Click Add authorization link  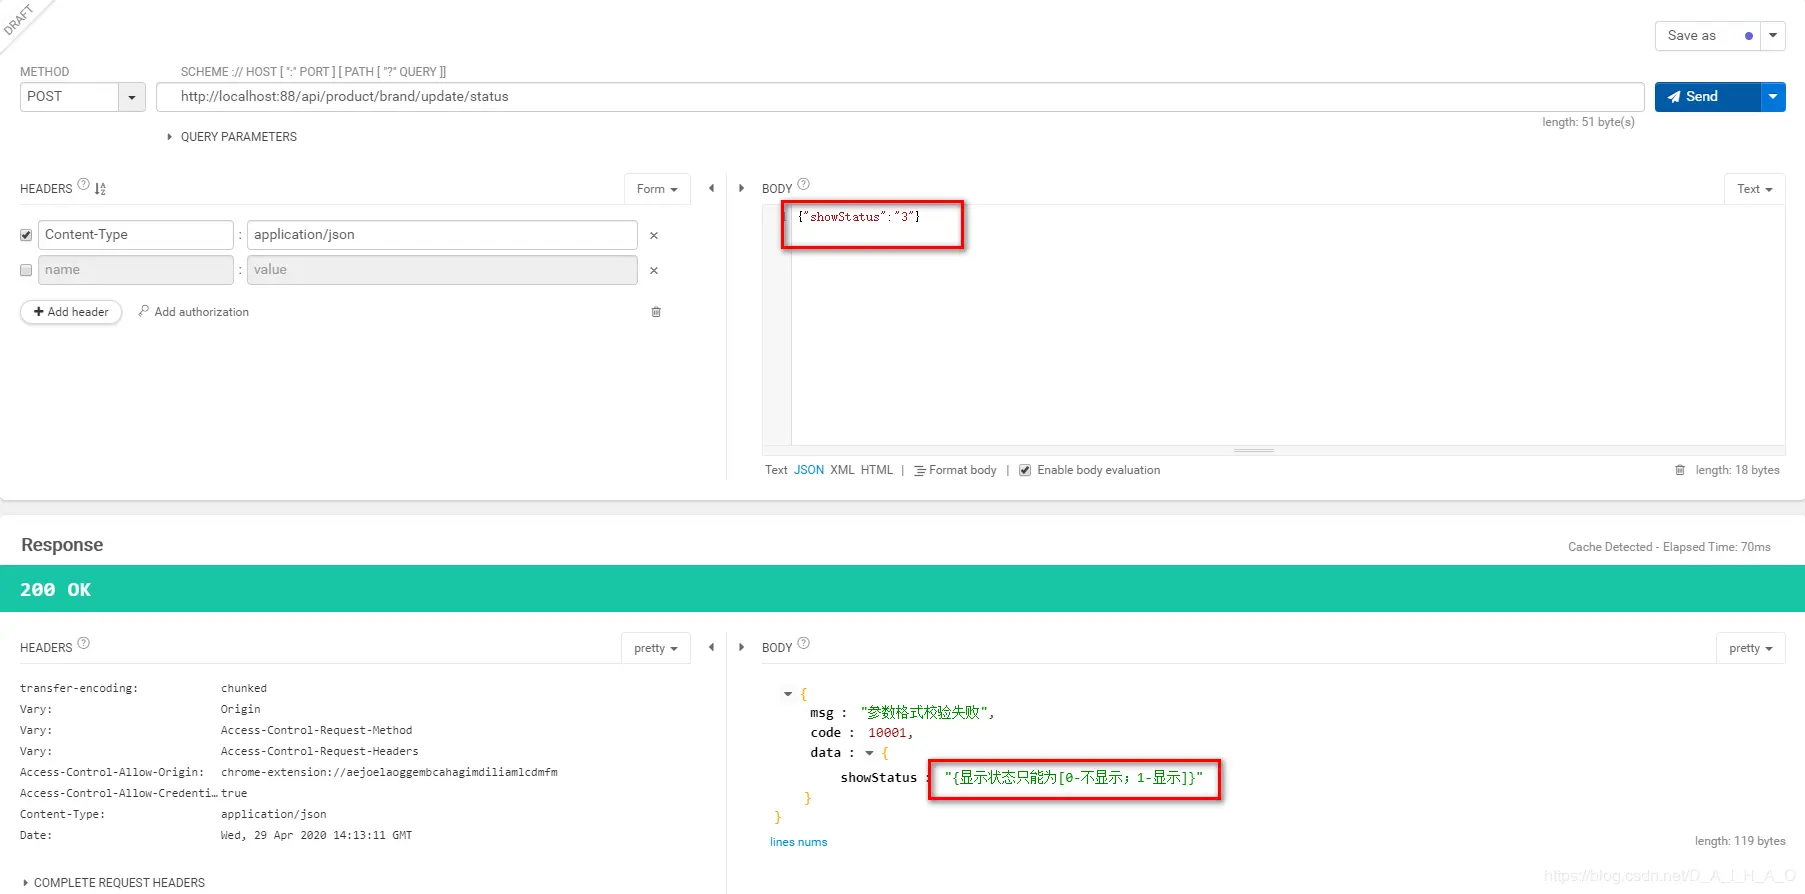click(202, 312)
